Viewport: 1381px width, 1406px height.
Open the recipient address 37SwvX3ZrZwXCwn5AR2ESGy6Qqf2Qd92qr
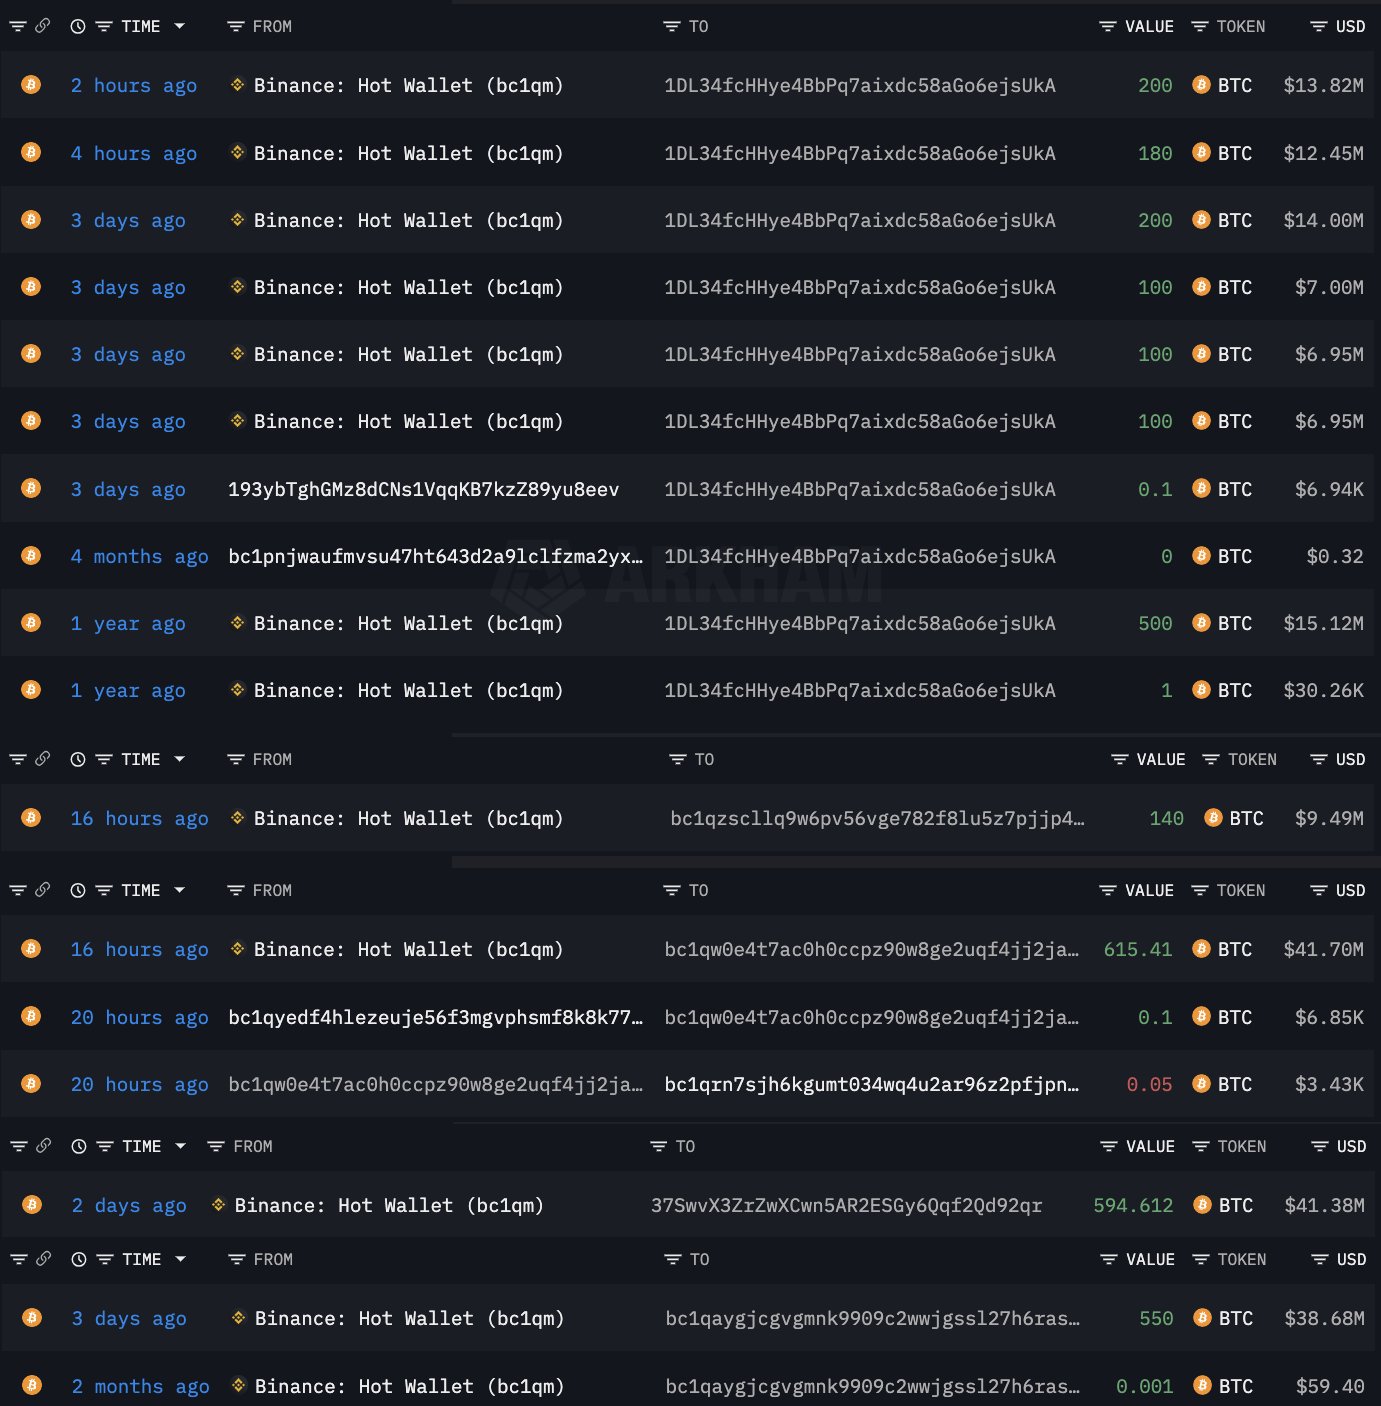[x=846, y=1205]
